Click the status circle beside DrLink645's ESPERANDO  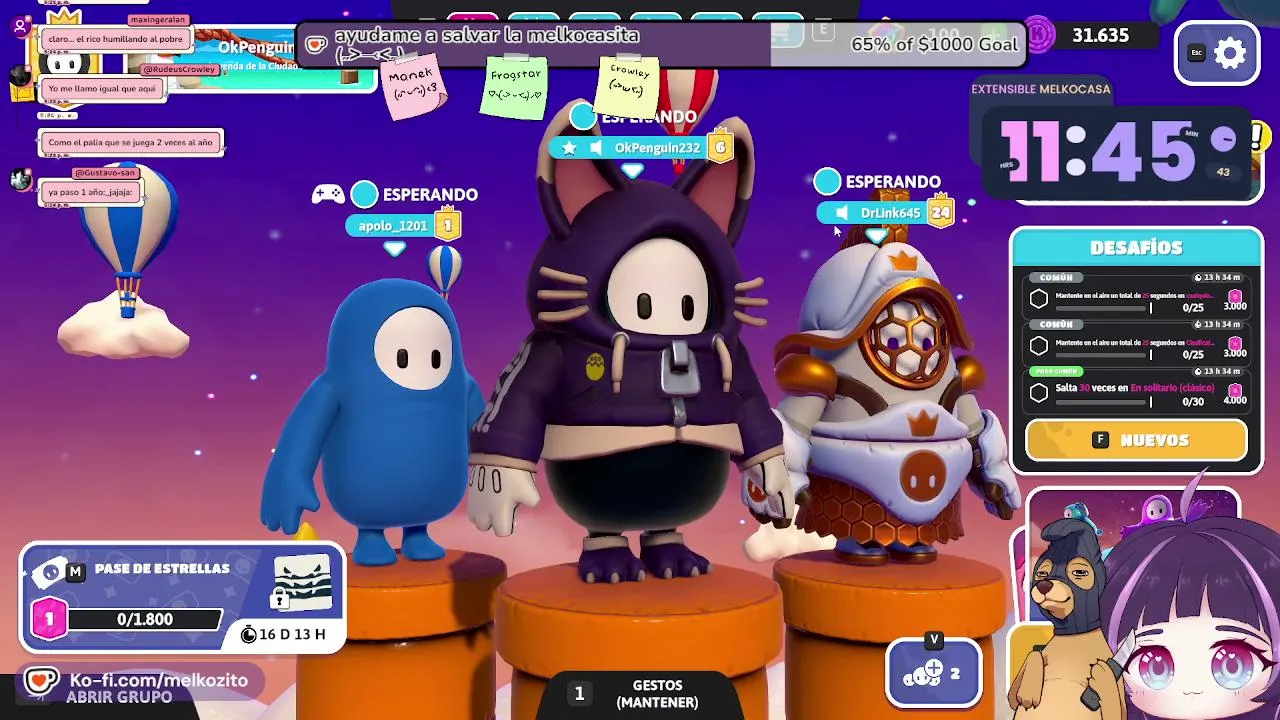827,181
